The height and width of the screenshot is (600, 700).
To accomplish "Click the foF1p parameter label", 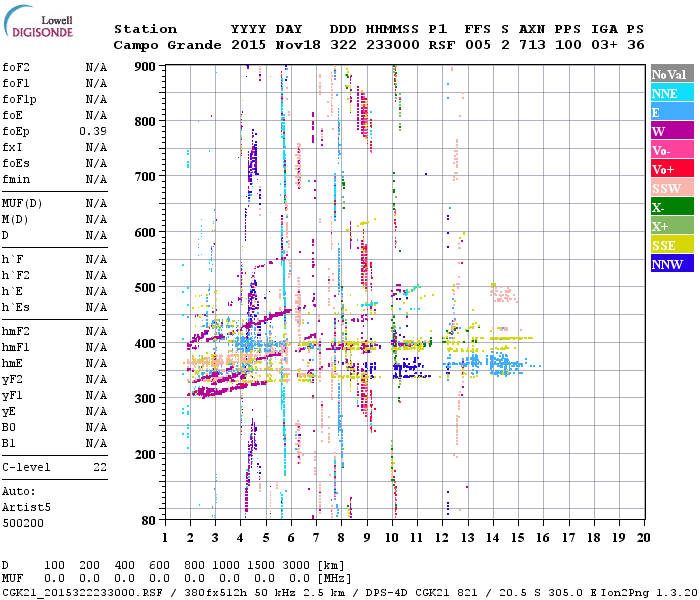I will point(19,100).
